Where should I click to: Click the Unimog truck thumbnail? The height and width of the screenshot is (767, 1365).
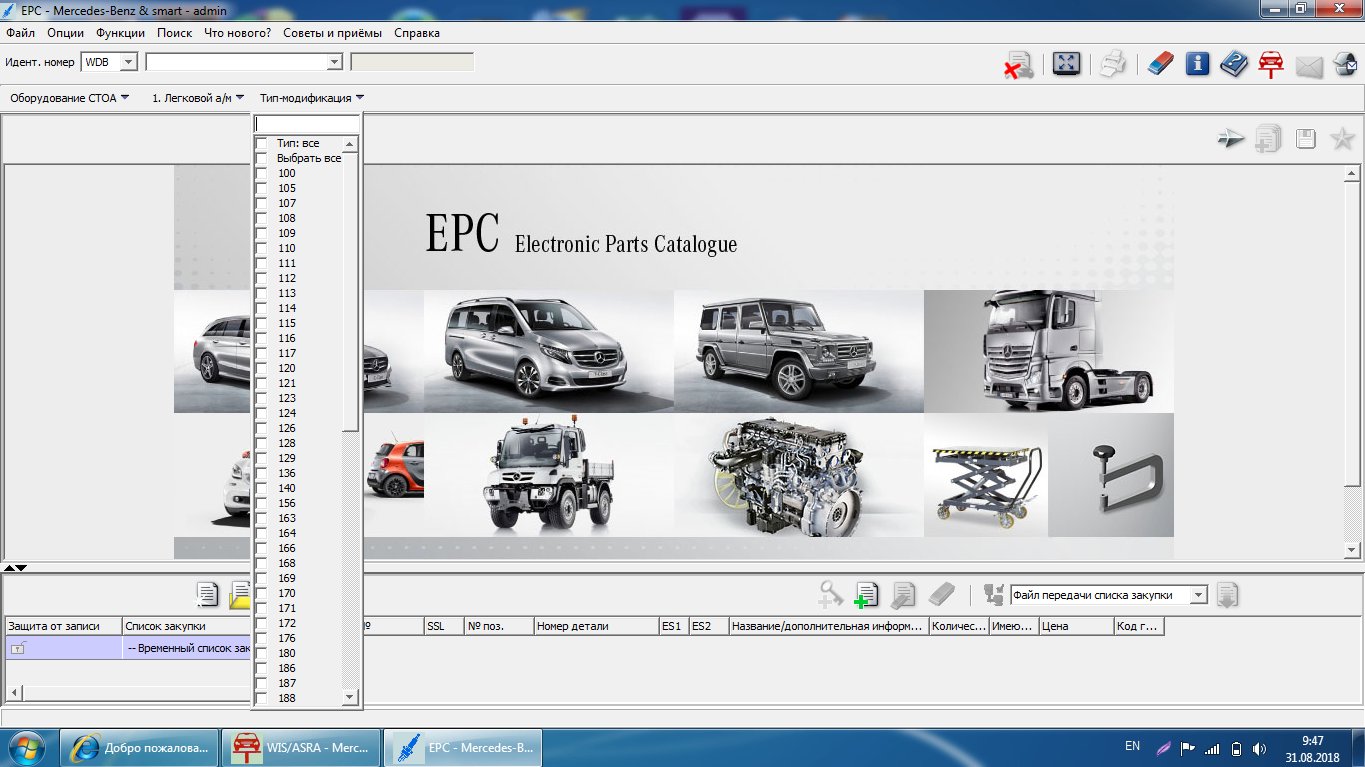click(x=549, y=475)
